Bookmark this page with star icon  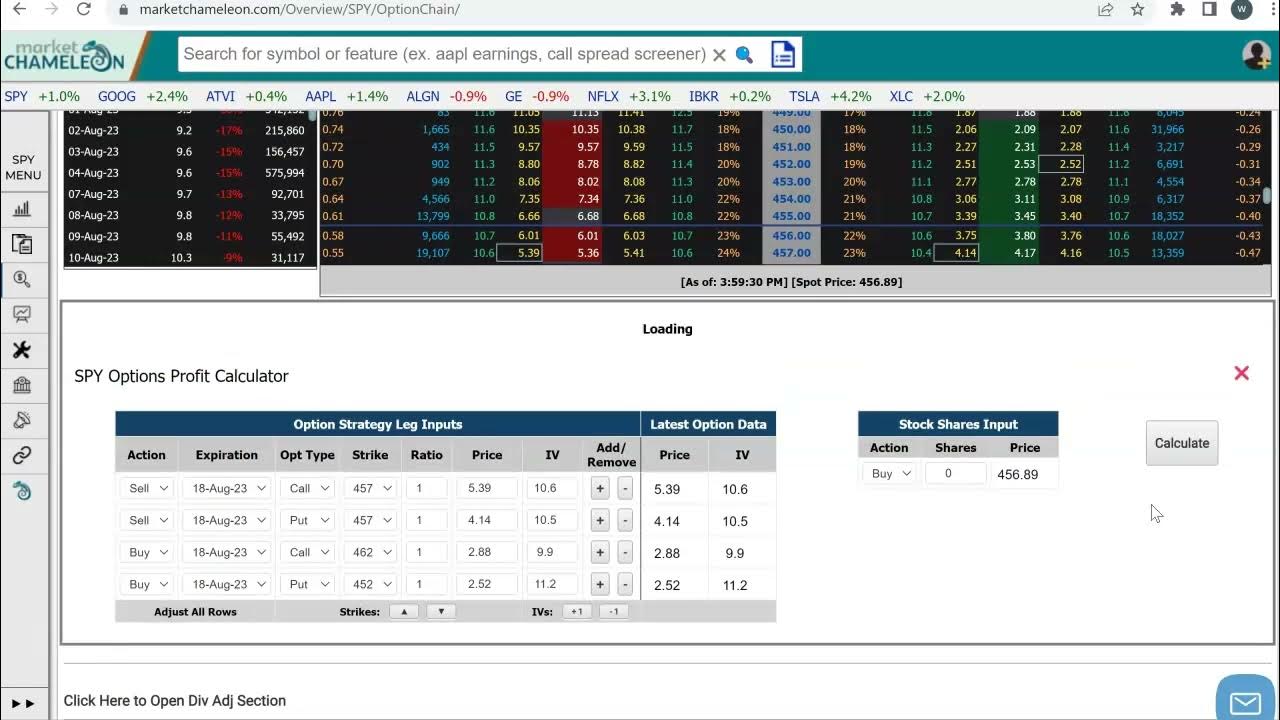(1137, 9)
